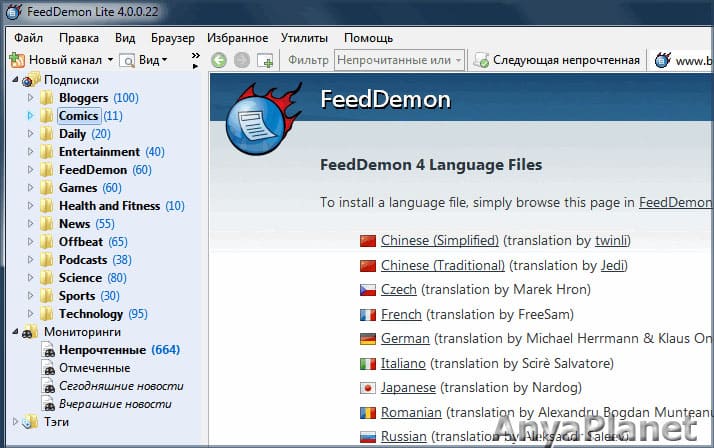
Task: Open the French language link
Action: point(401,314)
